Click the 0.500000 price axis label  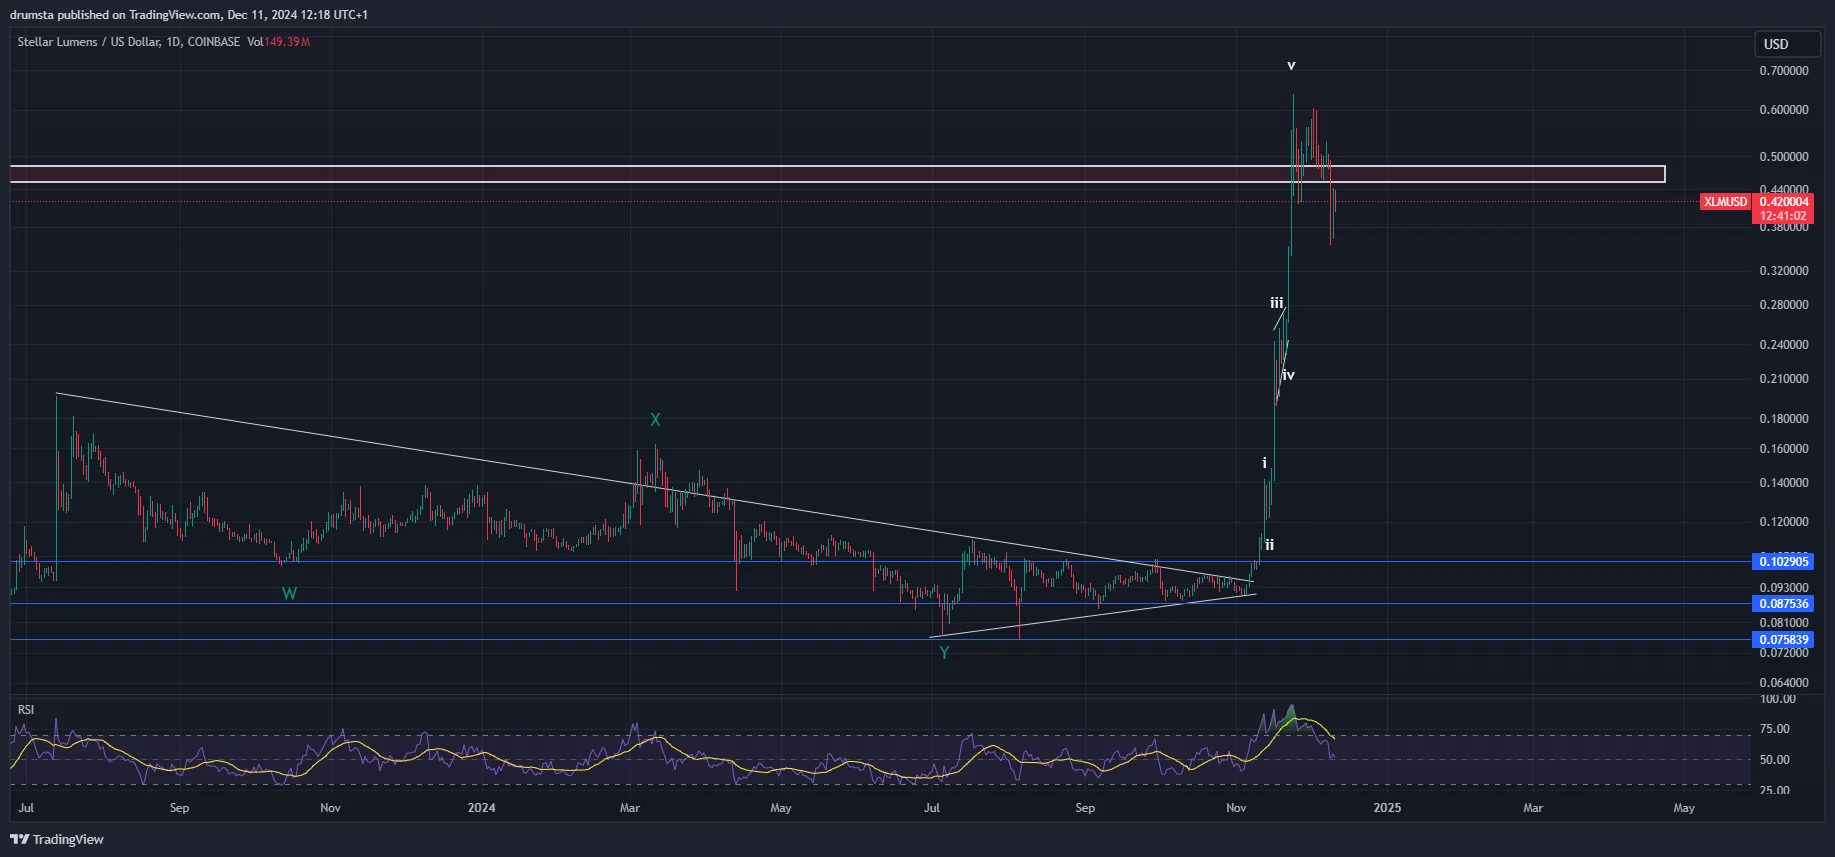[x=1784, y=157]
